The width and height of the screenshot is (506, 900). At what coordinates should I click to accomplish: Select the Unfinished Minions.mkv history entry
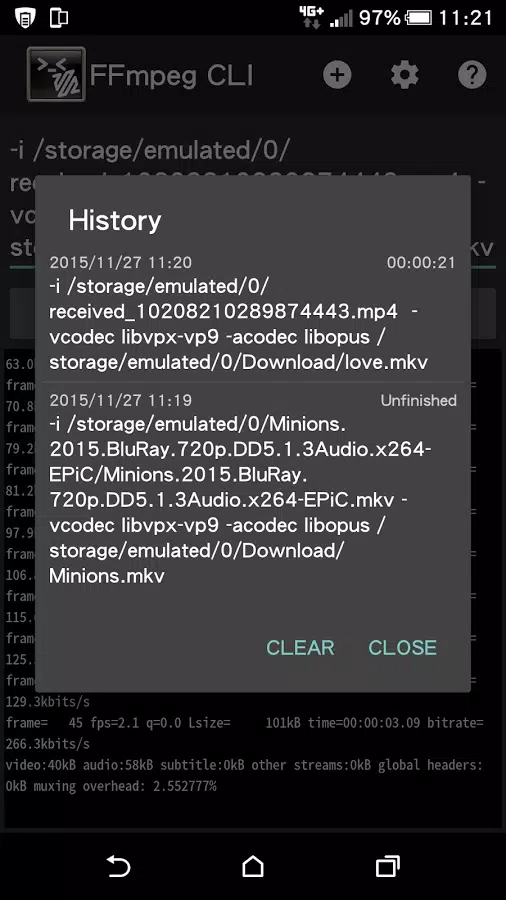(x=253, y=487)
